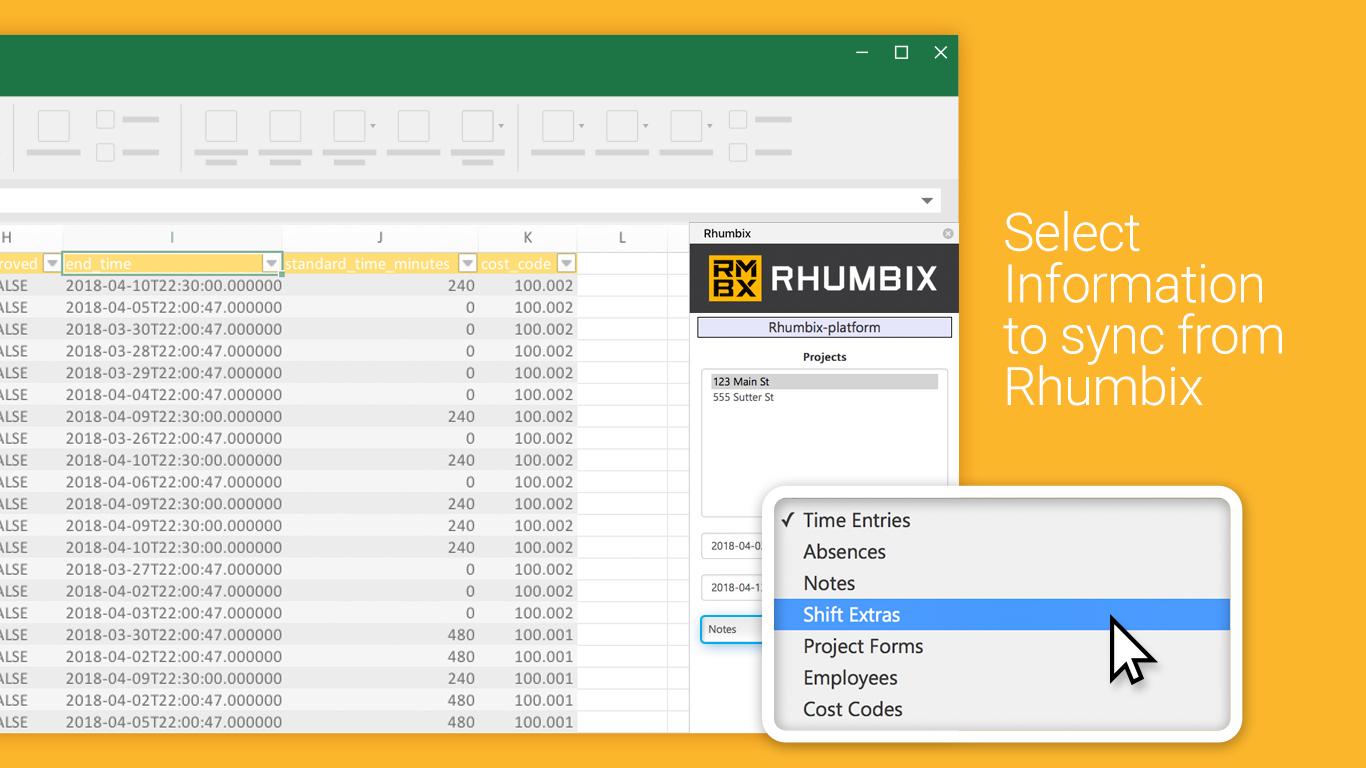
Task: Open the standard_time_minutes column filter dropdown
Action: coord(467,264)
